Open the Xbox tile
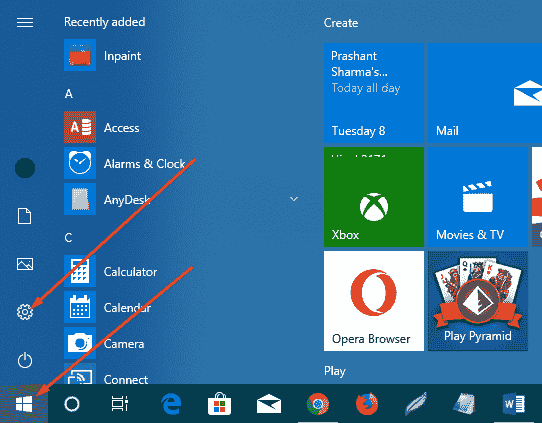542x423 pixels. (x=374, y=197)
